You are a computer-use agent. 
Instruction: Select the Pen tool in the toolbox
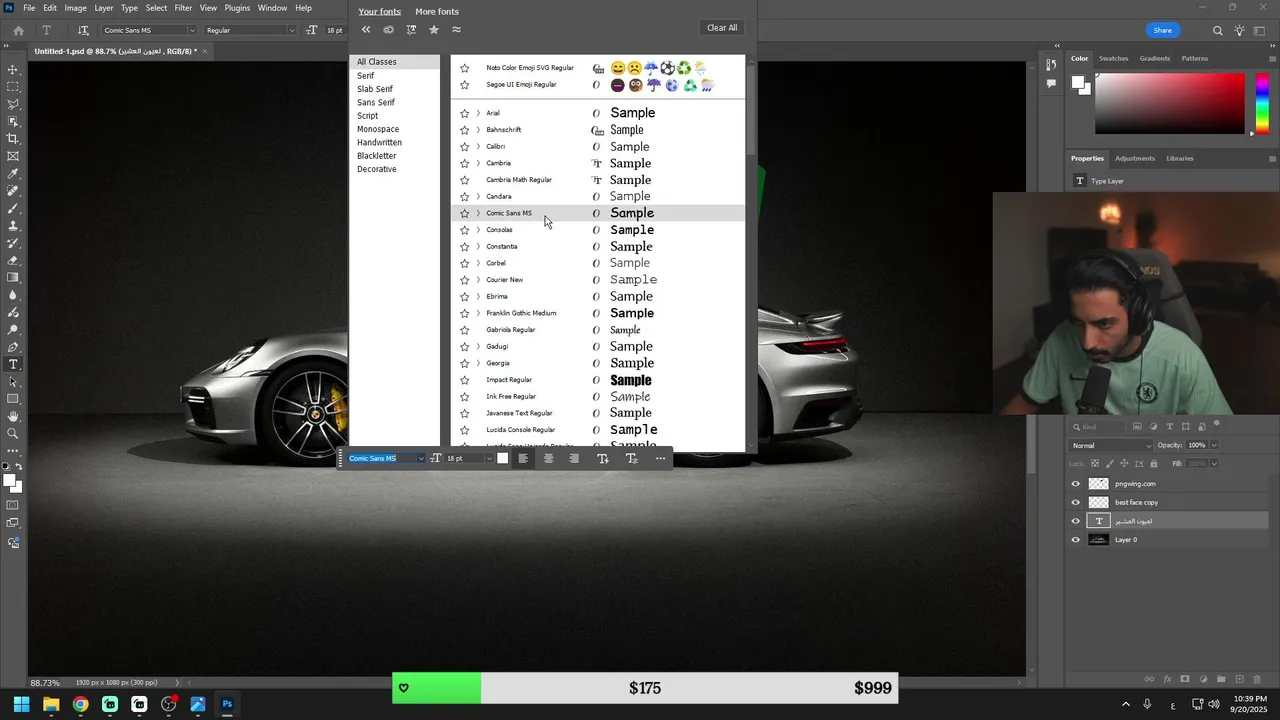[x=13, y=347]
